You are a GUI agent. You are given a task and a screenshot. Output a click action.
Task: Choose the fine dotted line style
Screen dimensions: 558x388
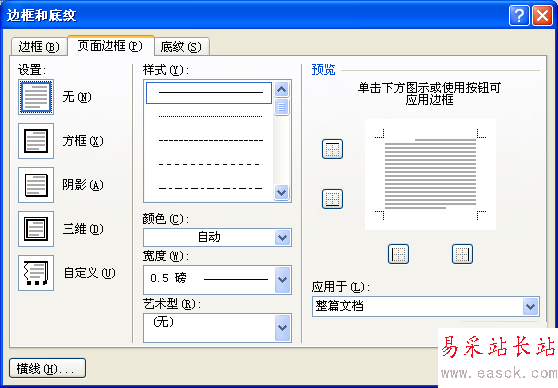click(x=210, y=116)
